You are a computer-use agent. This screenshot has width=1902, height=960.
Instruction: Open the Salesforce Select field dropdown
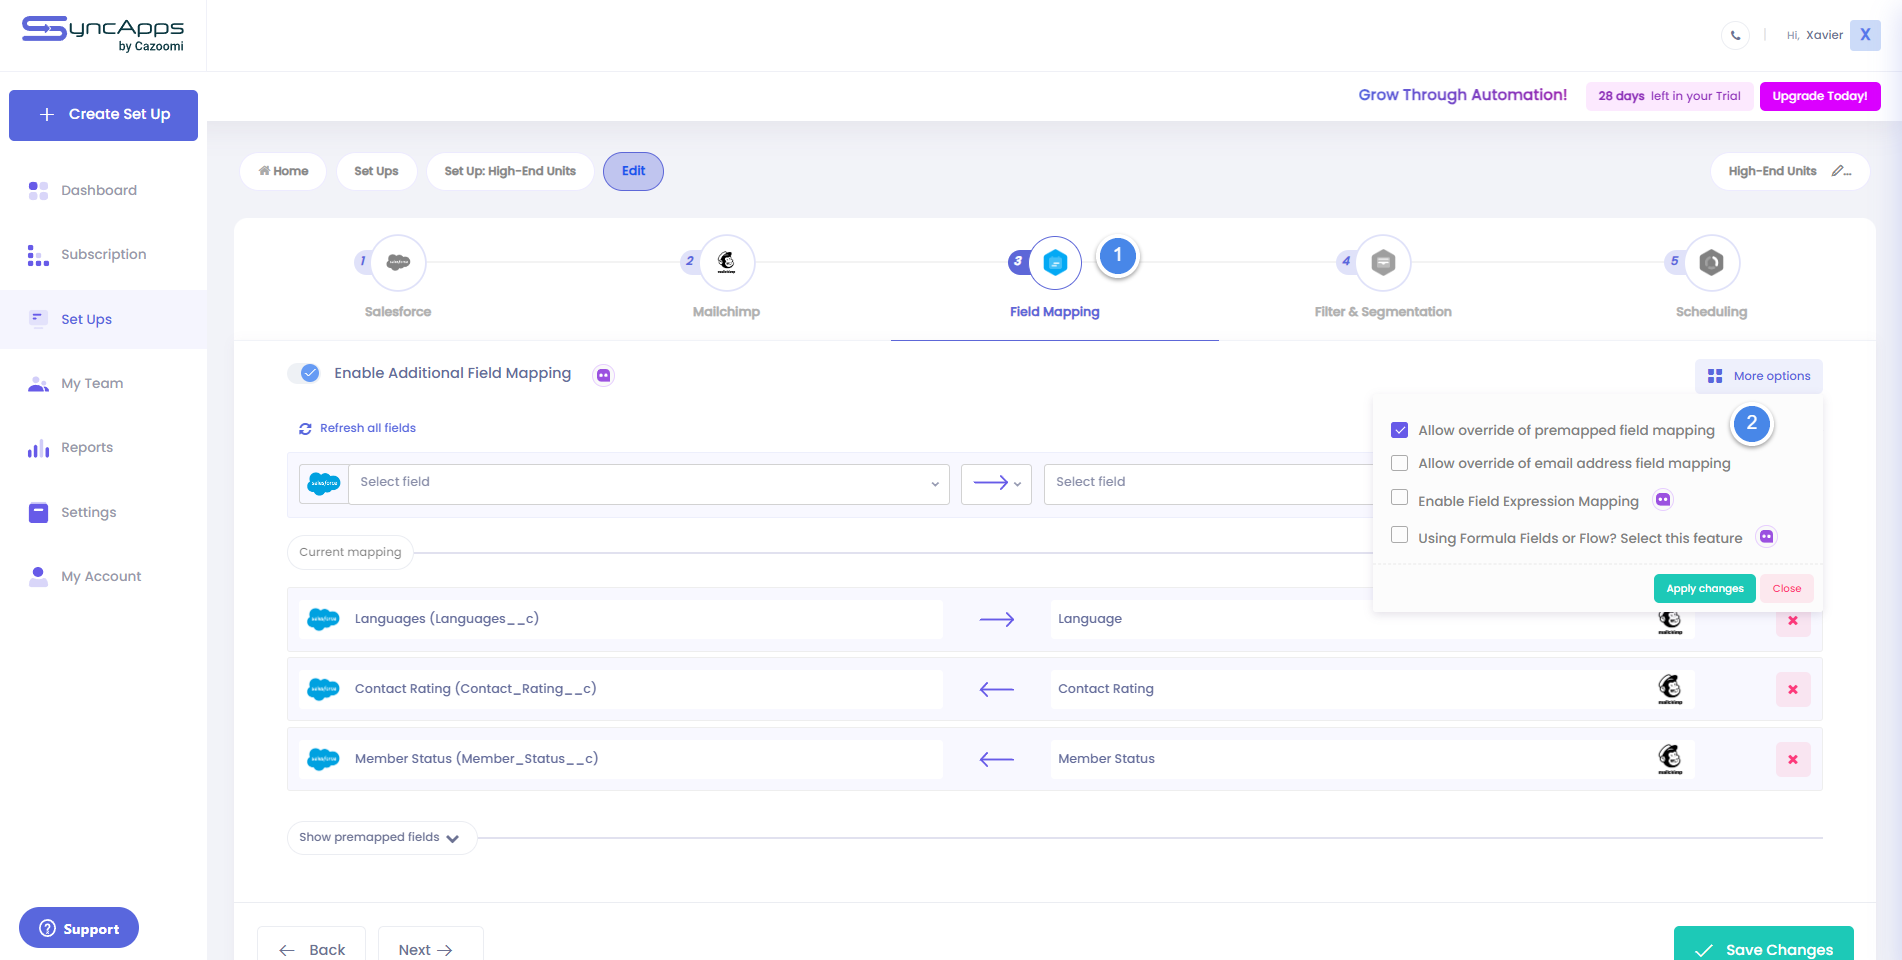(647, 483)
